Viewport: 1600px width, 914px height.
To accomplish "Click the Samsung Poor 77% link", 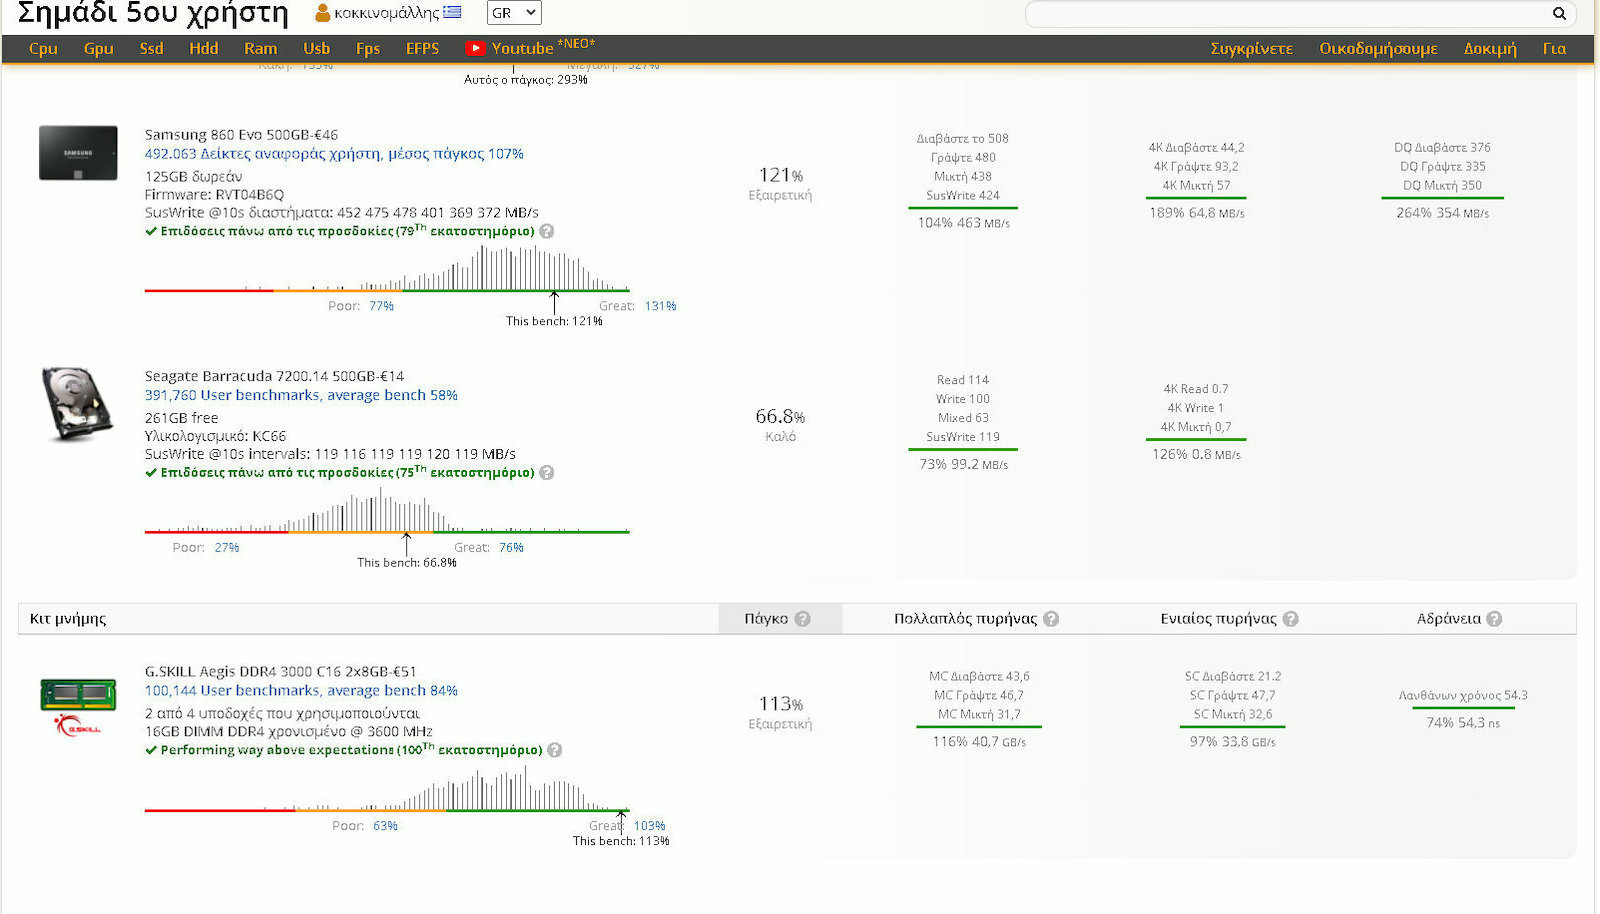I will click(381, 306).
